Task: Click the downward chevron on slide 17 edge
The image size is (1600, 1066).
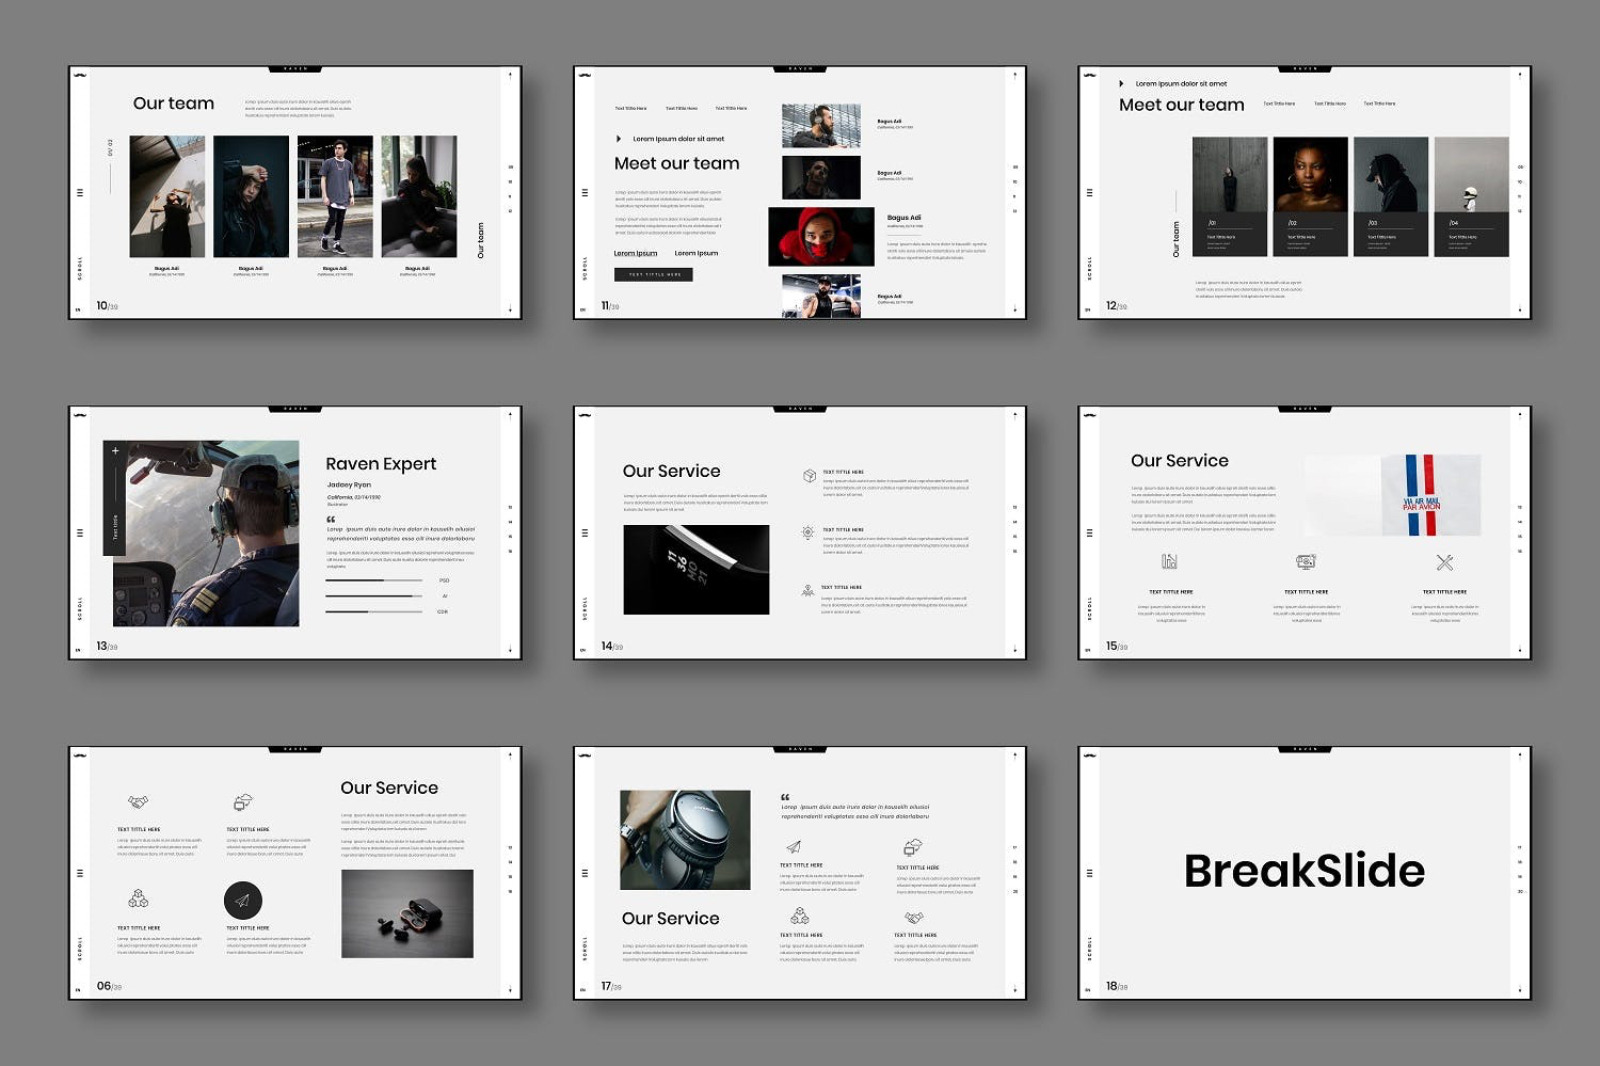Action: [1015, 988]
